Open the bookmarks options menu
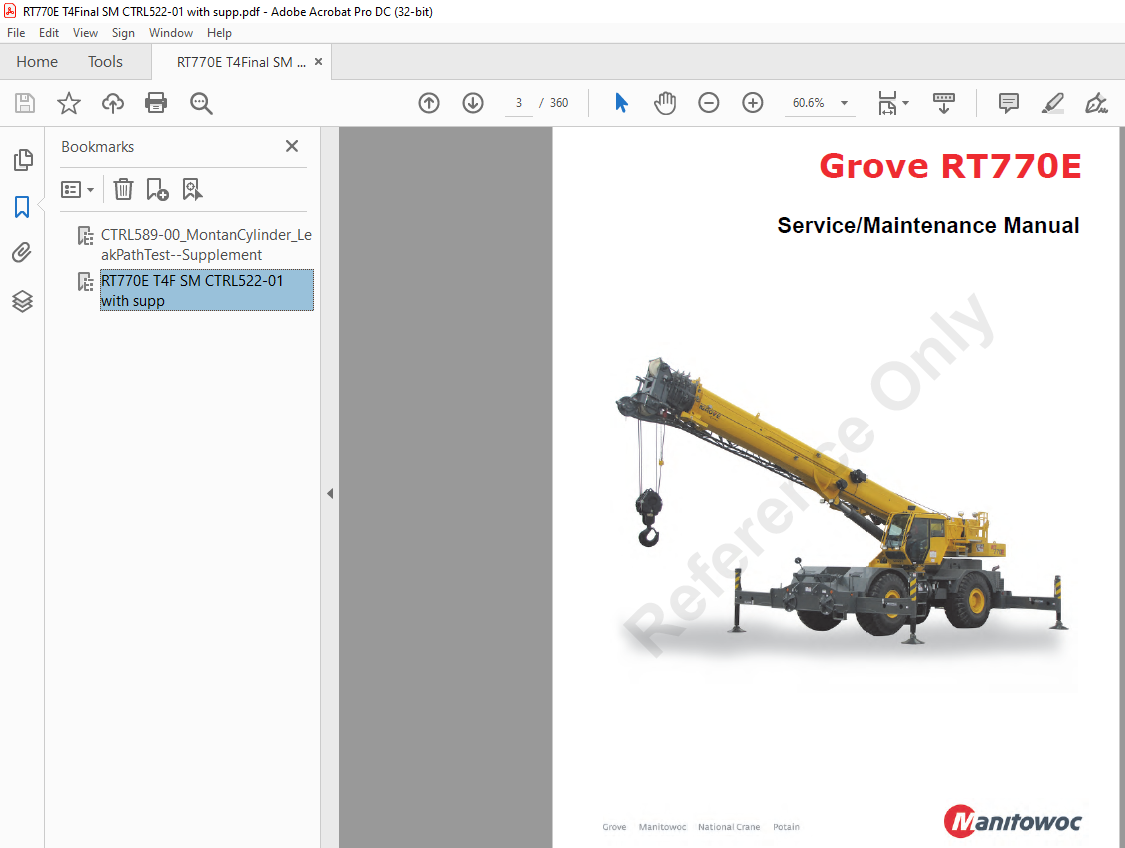 click(77, 190)
